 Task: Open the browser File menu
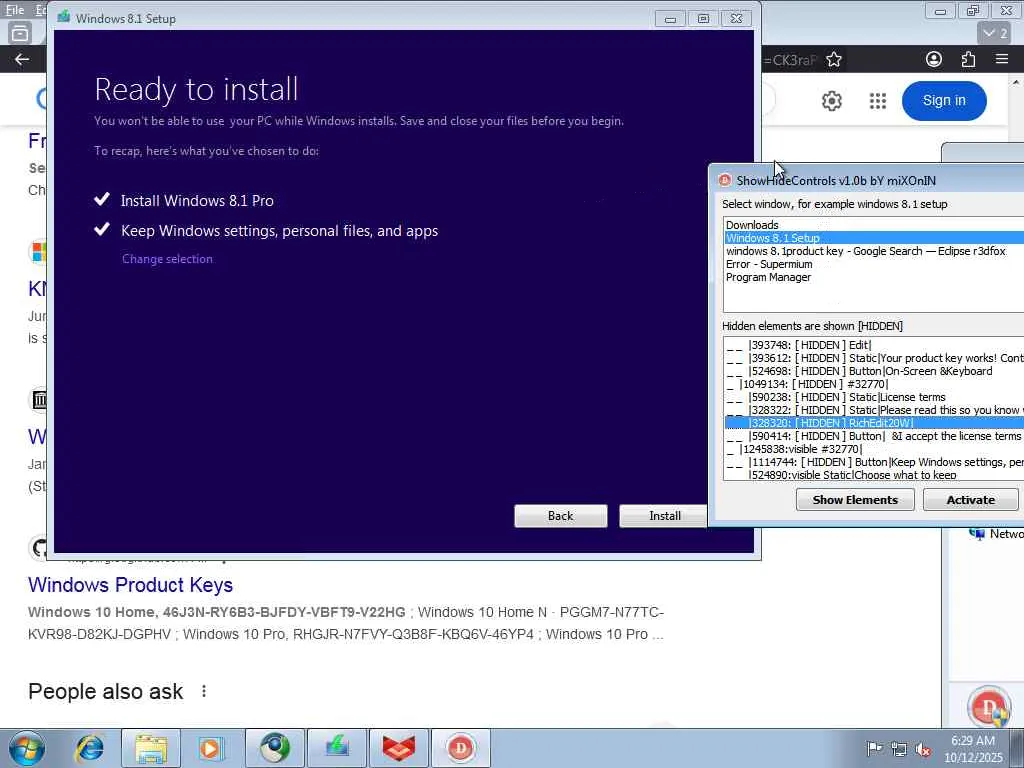tap(14, 9)
